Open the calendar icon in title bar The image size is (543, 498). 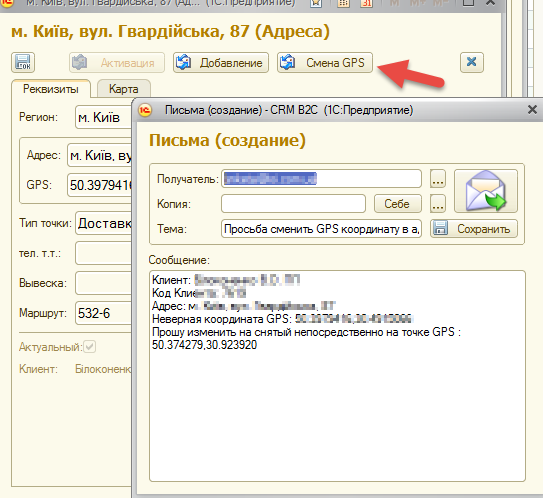(x=366, y=3)
